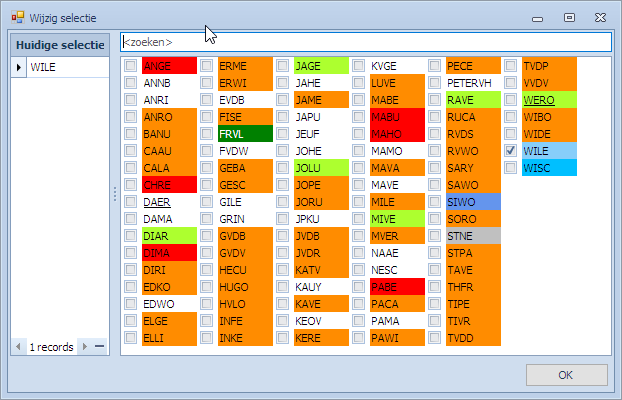Tick the KVGE checkbox

[x=359, y=65]
